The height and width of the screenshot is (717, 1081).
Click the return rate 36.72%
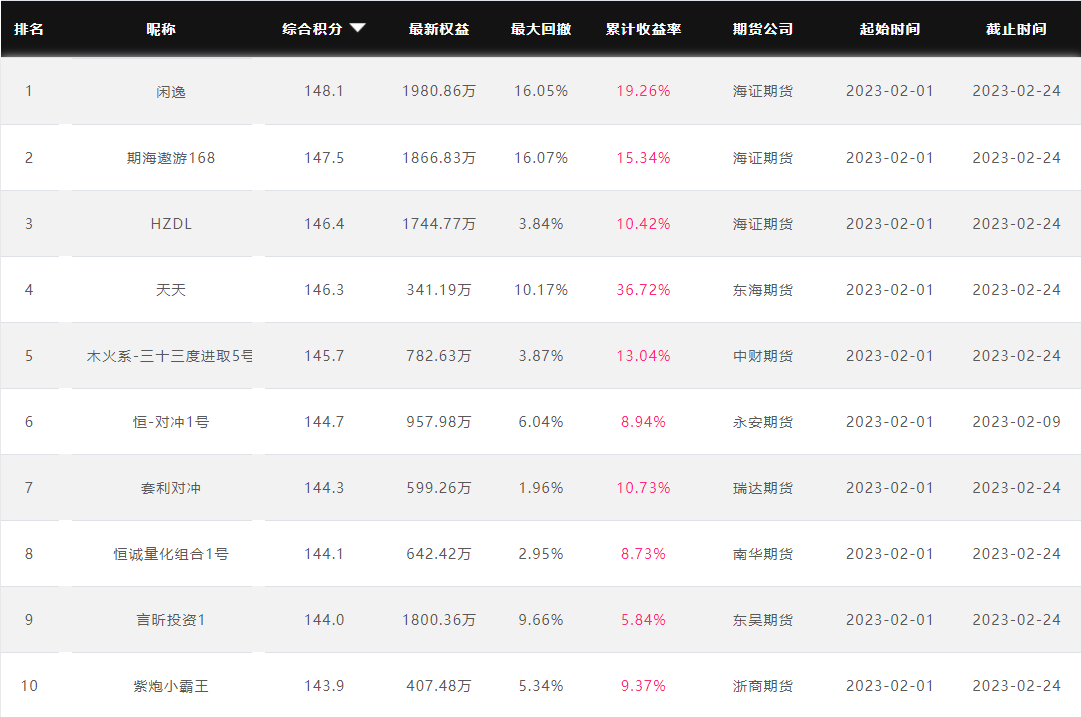click(643, 290)
